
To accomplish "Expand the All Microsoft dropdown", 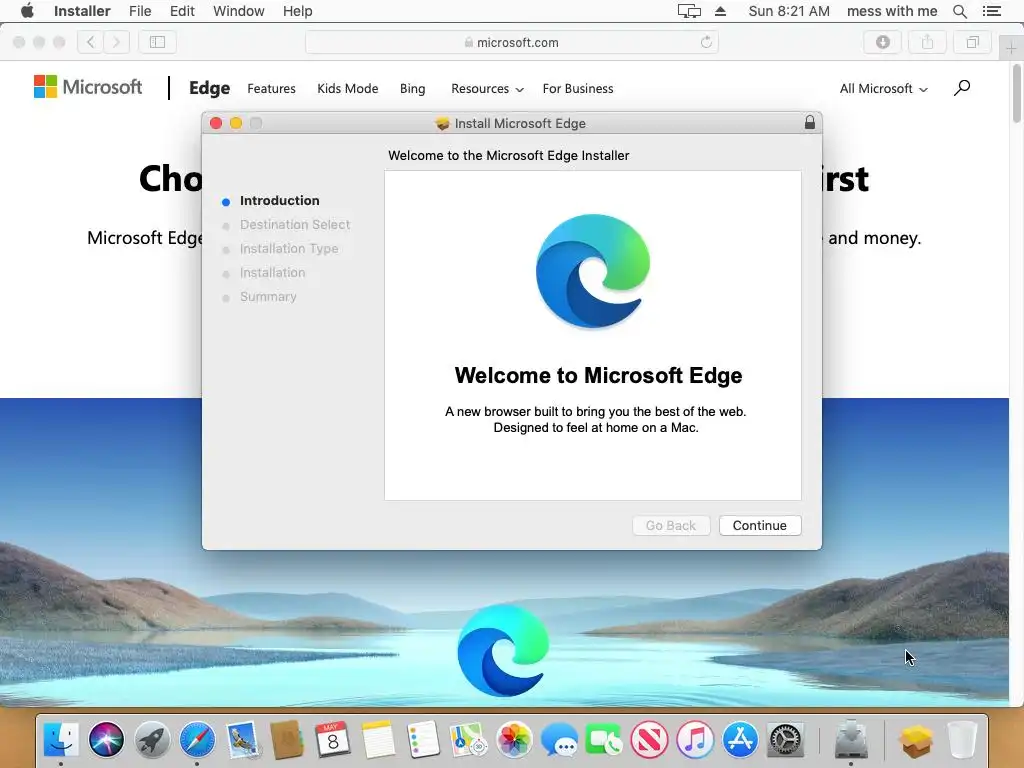I will [x=884, y=88].
